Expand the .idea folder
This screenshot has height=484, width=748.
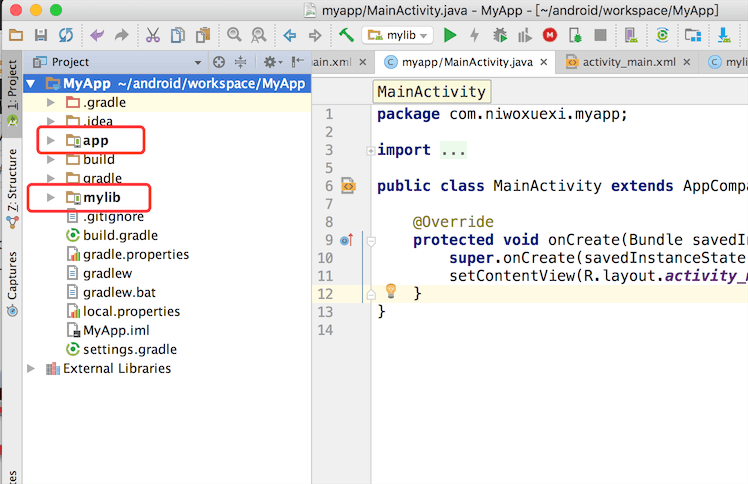51,121
